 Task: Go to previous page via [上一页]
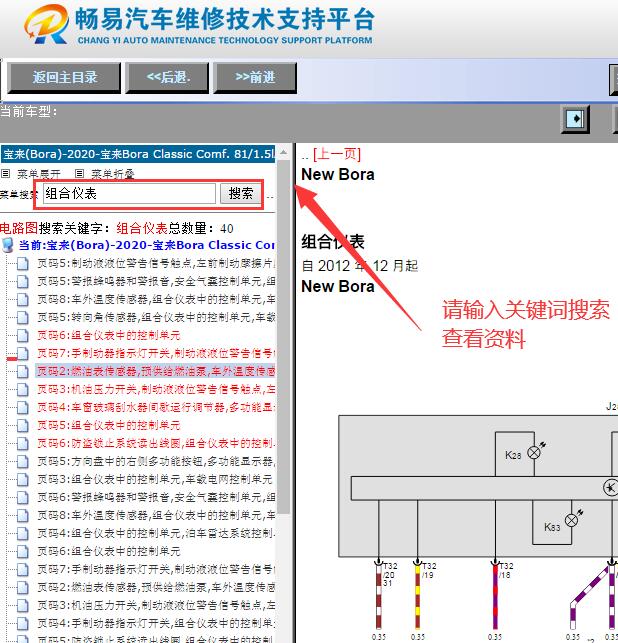tap(337, 154)
